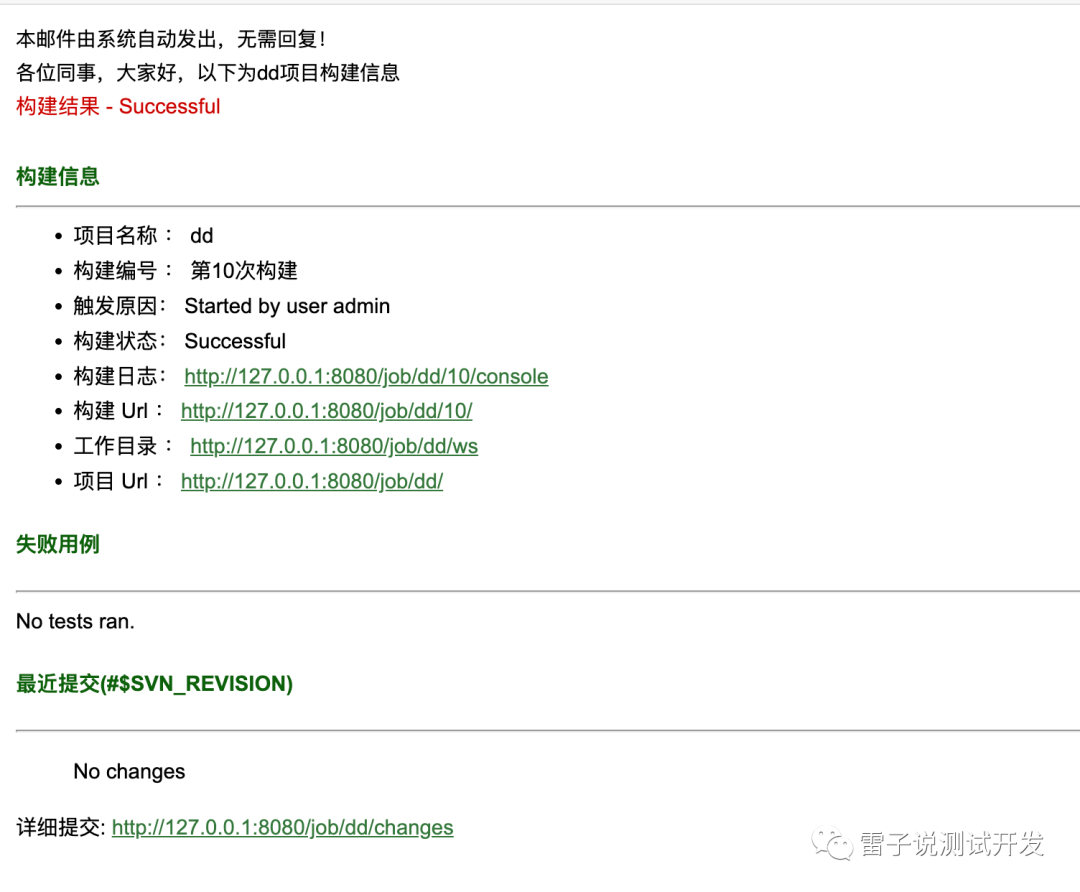Click the 'Started by user admin' value
The height and width of the screenshot is (892, 1080).
point(287,306)
